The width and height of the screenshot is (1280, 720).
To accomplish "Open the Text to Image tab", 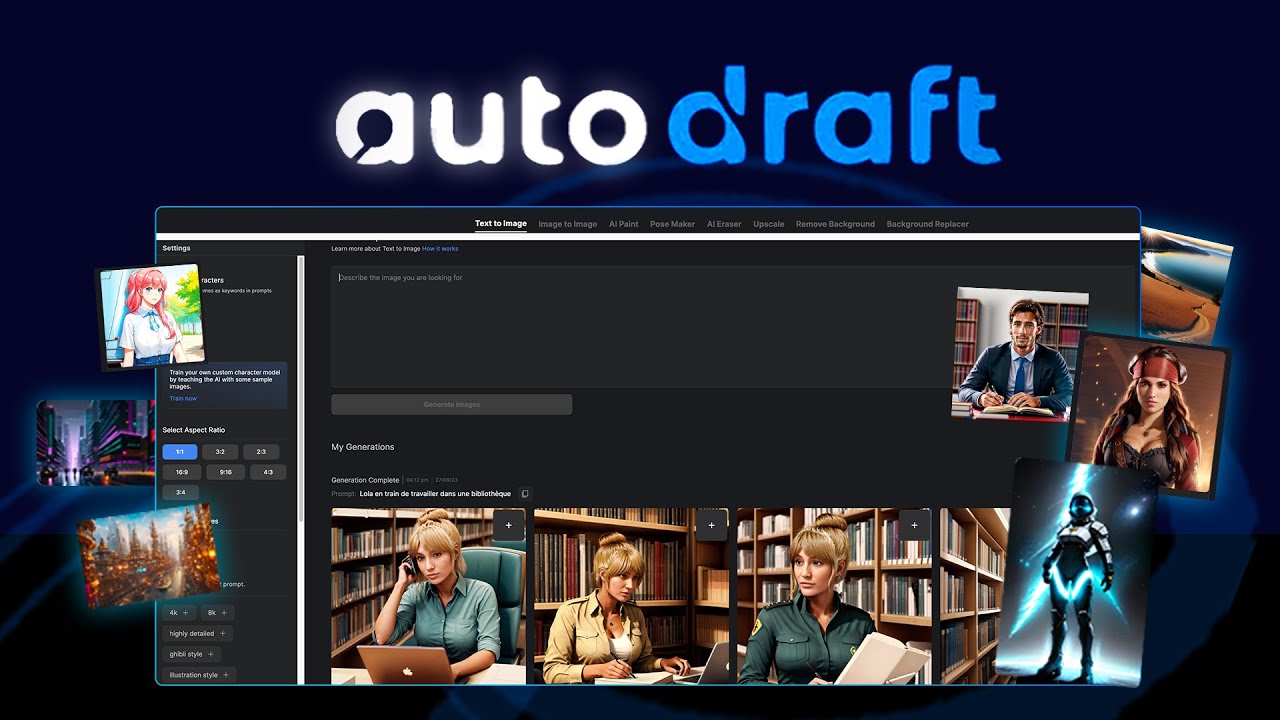I will click(x=501, y=224).
